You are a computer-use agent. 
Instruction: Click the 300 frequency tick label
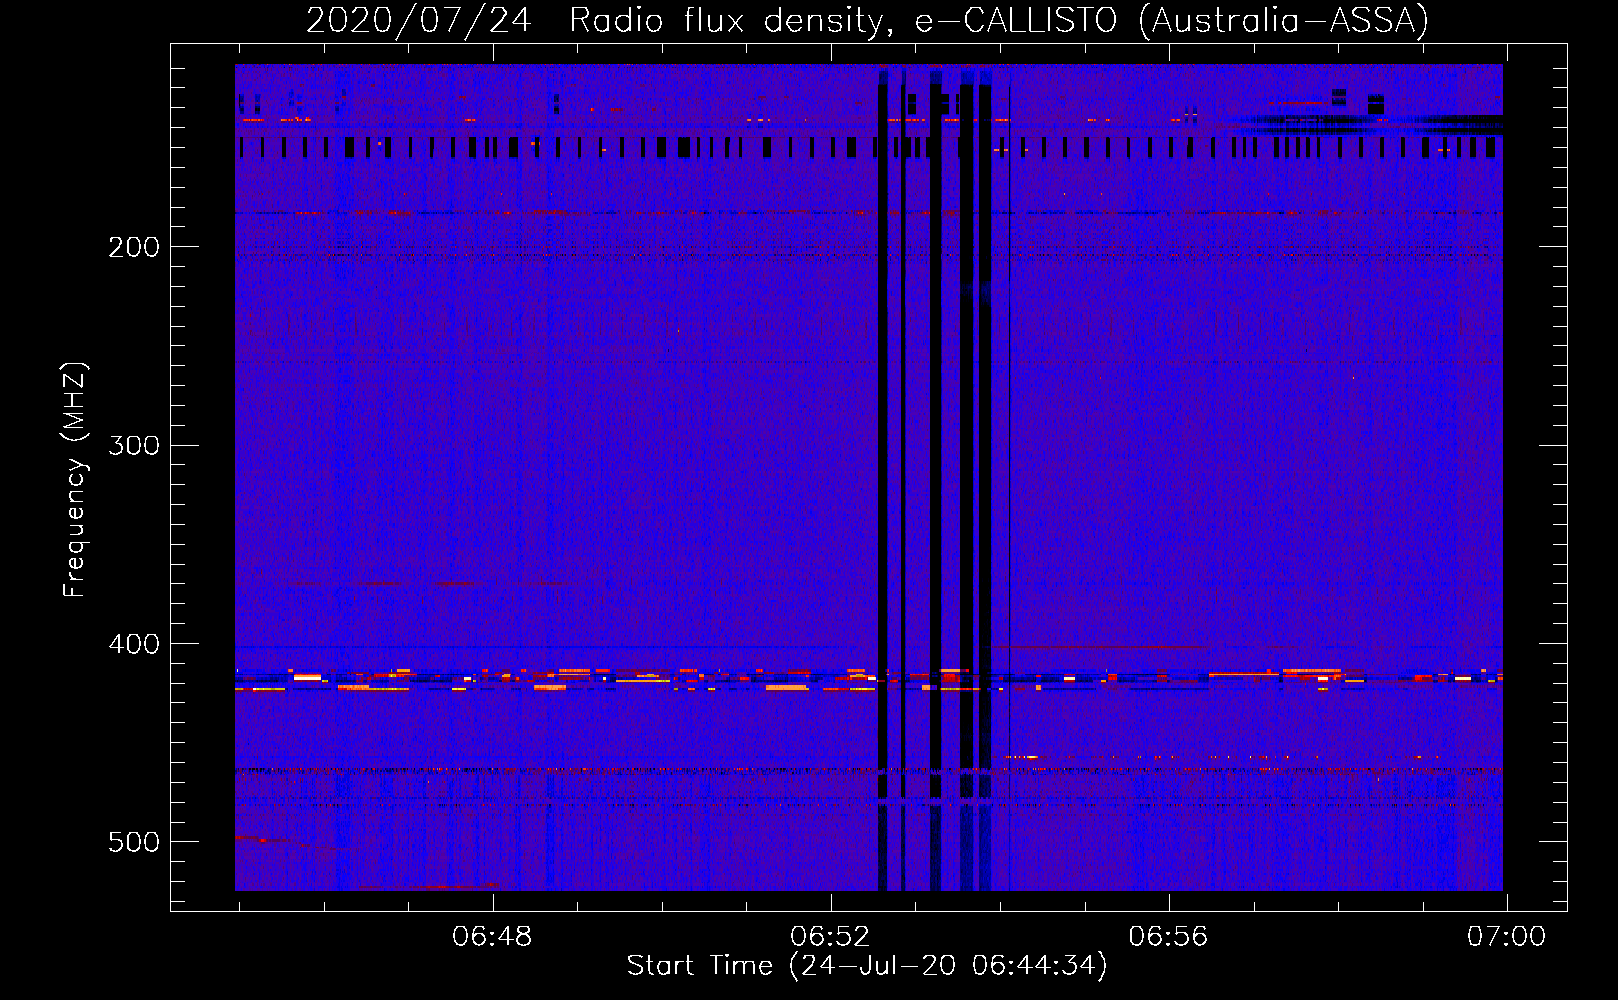click(x=134, y=445)
